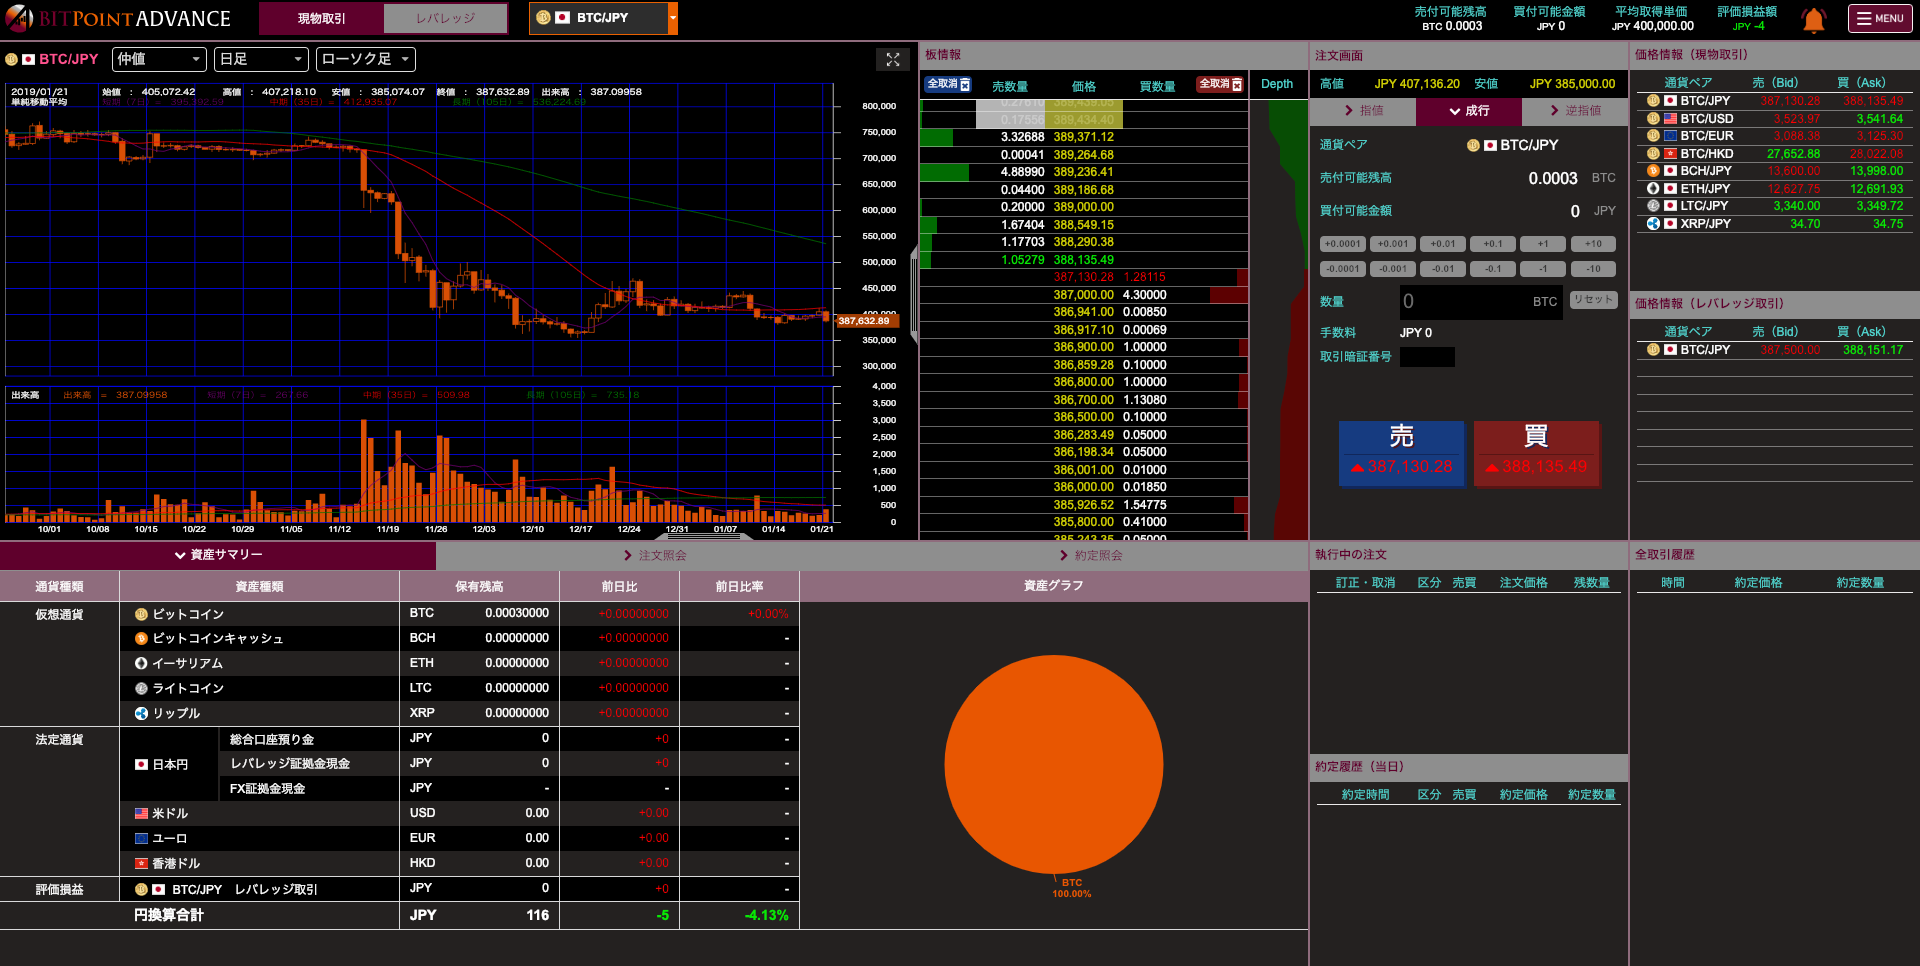Click the Hong Kong dollar flag icon
The width and height of the screenshot is (1920, 966).
click(142, 864)
